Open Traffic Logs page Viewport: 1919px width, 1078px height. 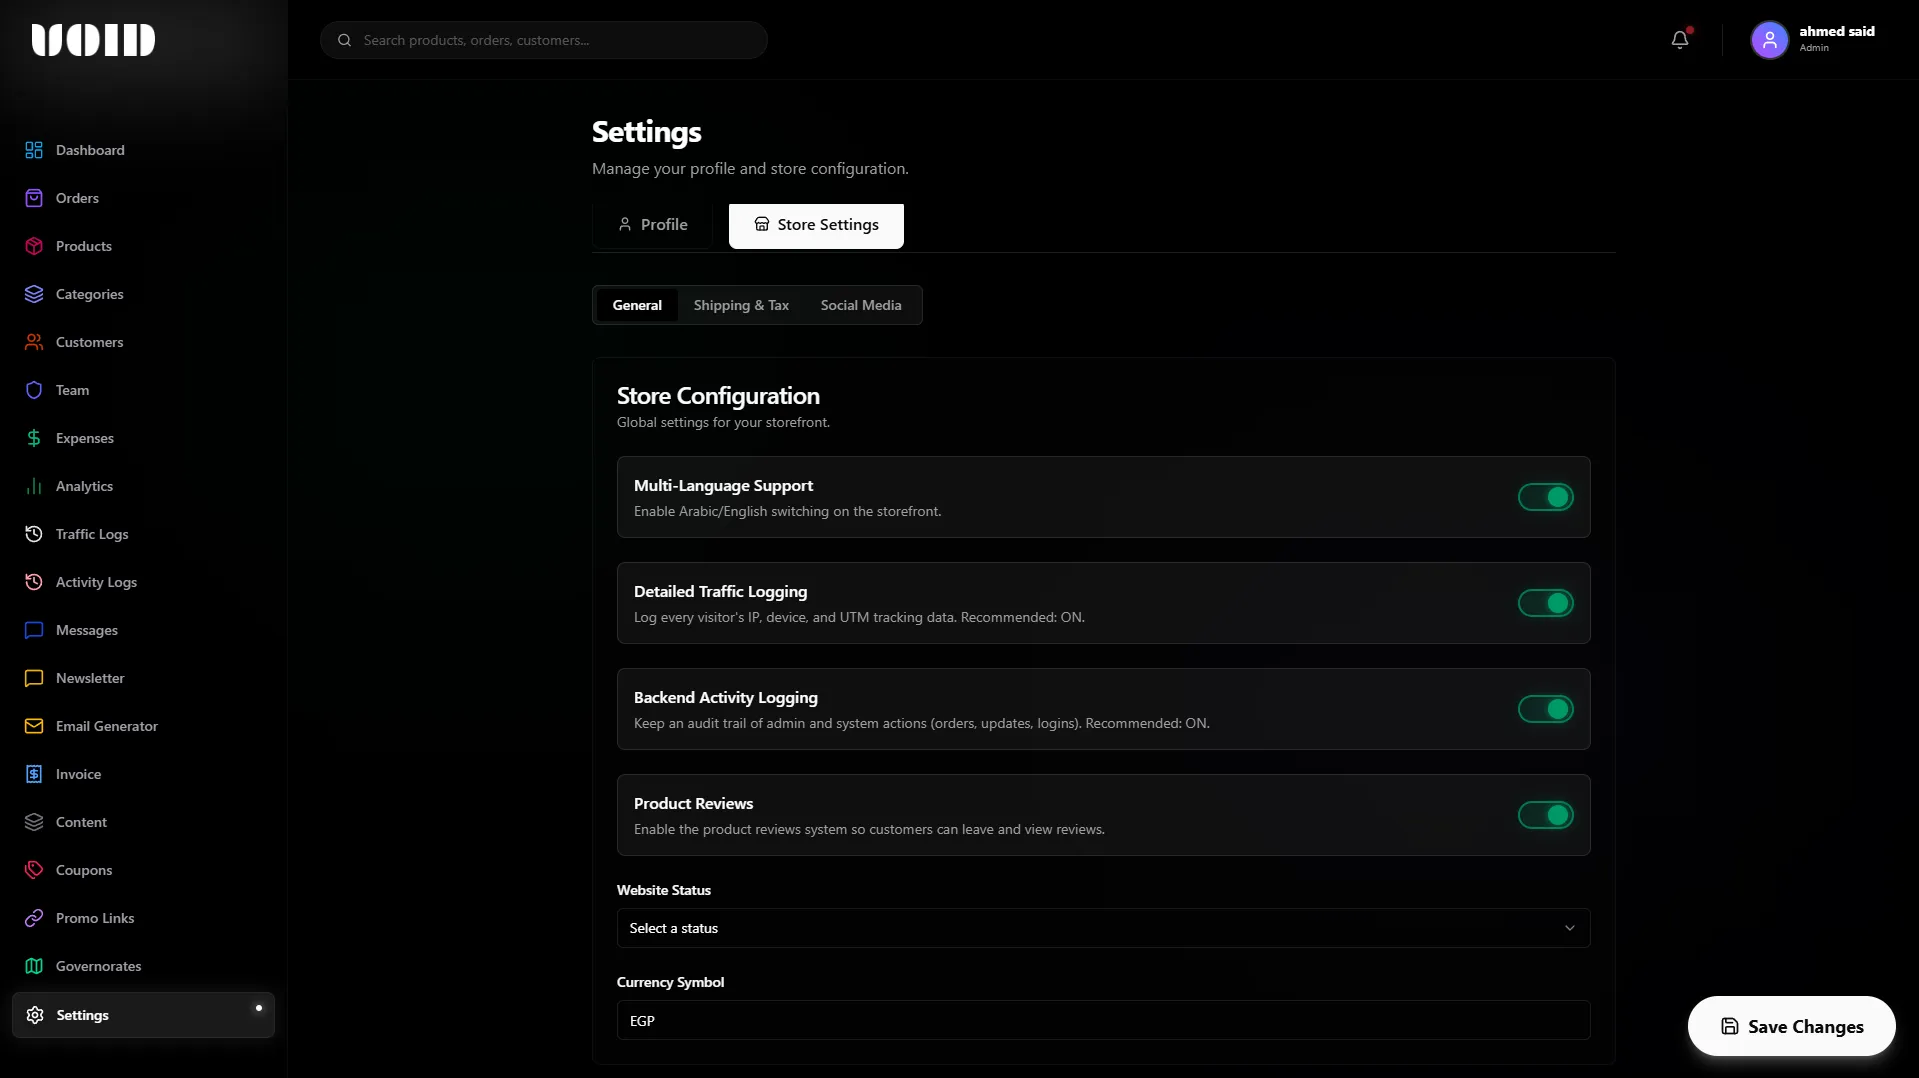[143, 534]
